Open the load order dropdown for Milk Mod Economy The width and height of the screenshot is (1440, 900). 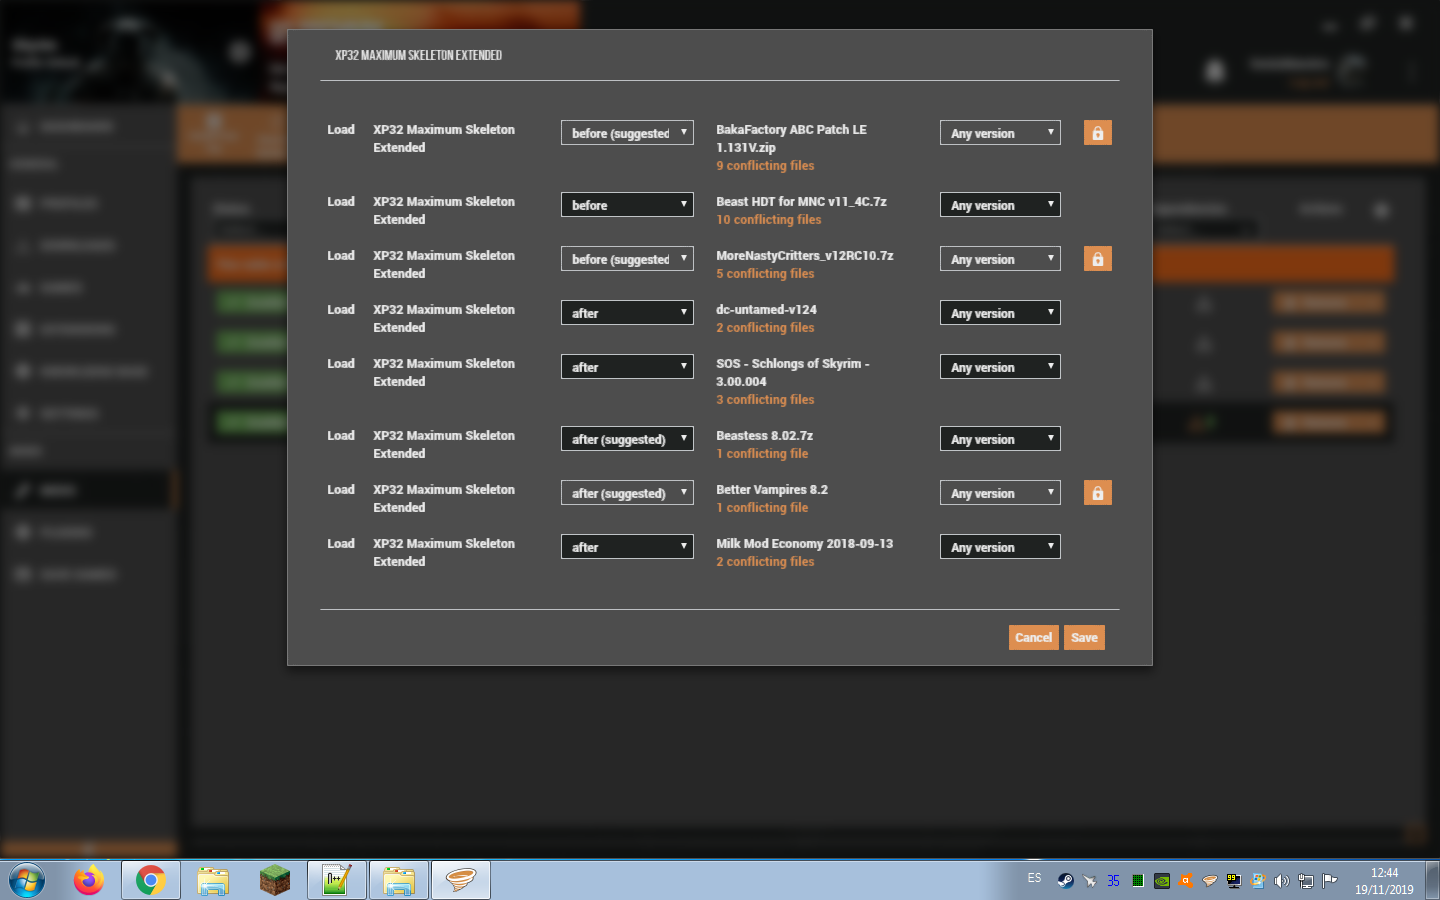click(627, 547)
